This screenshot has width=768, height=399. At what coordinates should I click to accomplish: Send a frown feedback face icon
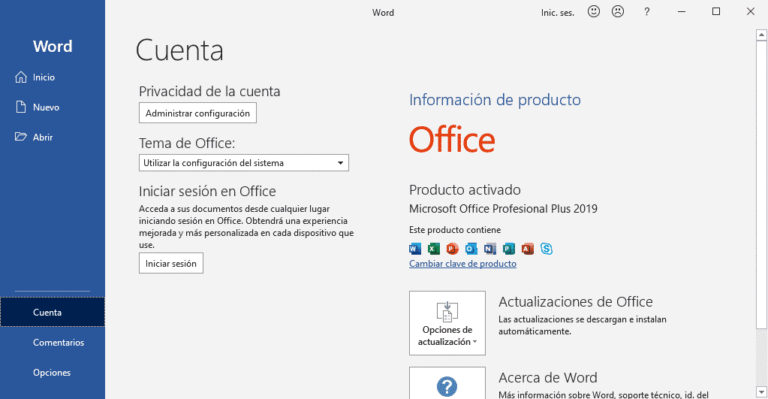click(x=618, y=12)
